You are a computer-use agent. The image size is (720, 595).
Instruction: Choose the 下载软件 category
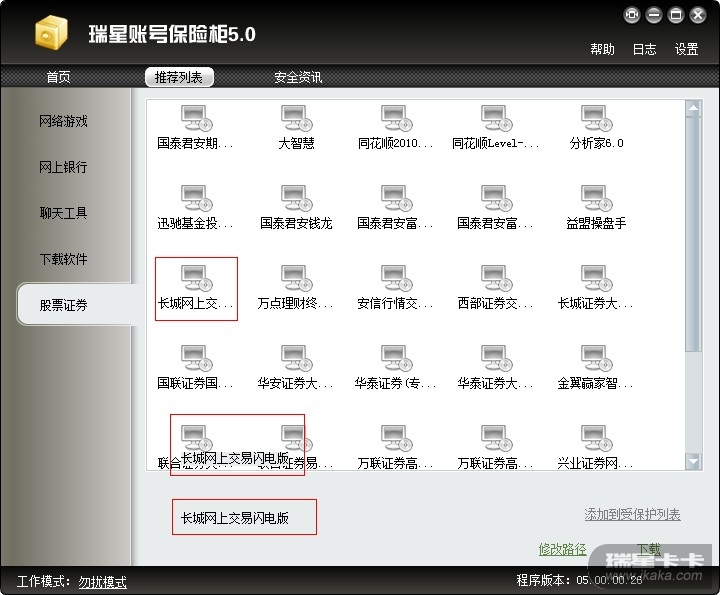[63, 259]
